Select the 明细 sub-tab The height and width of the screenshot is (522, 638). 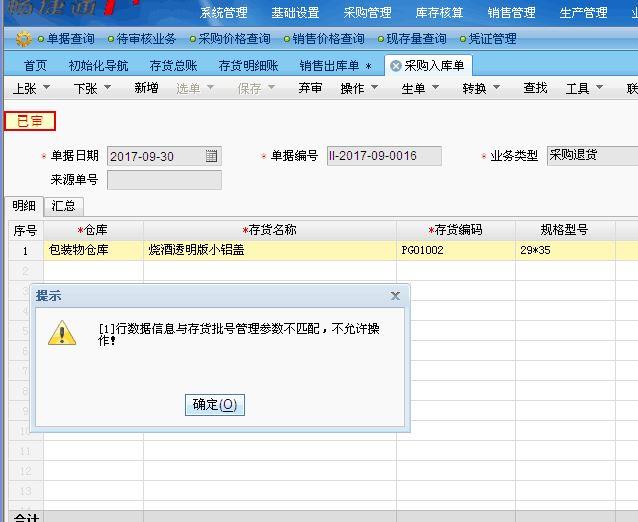pos(24,206)
